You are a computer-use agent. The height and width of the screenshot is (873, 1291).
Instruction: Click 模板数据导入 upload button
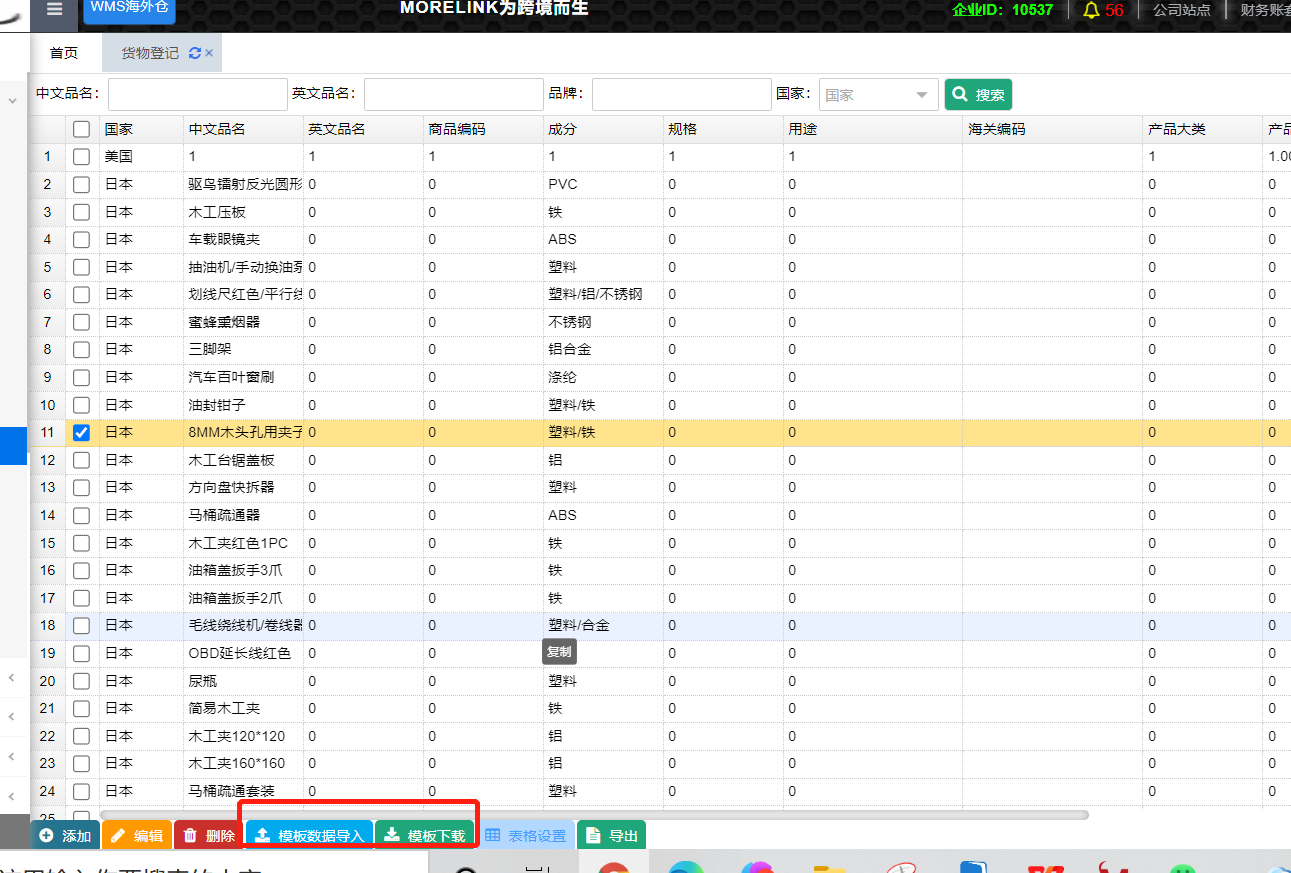click(309, 835)
